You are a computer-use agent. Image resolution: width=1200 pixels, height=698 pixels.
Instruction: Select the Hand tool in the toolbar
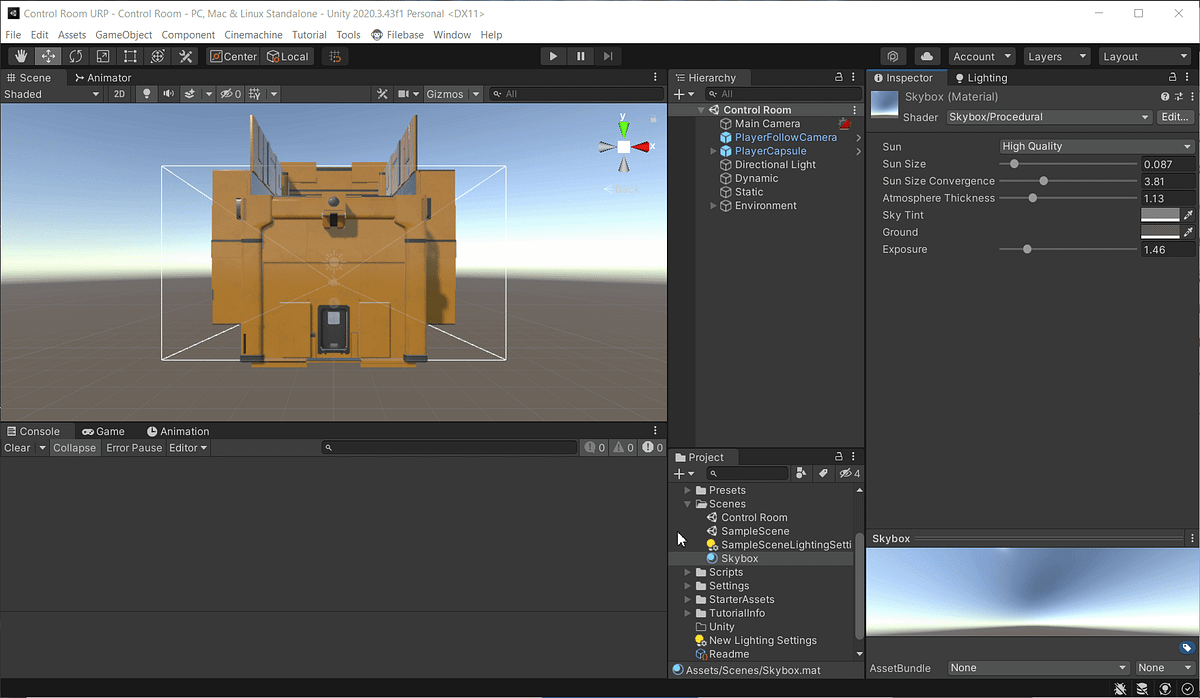point(20,56)
